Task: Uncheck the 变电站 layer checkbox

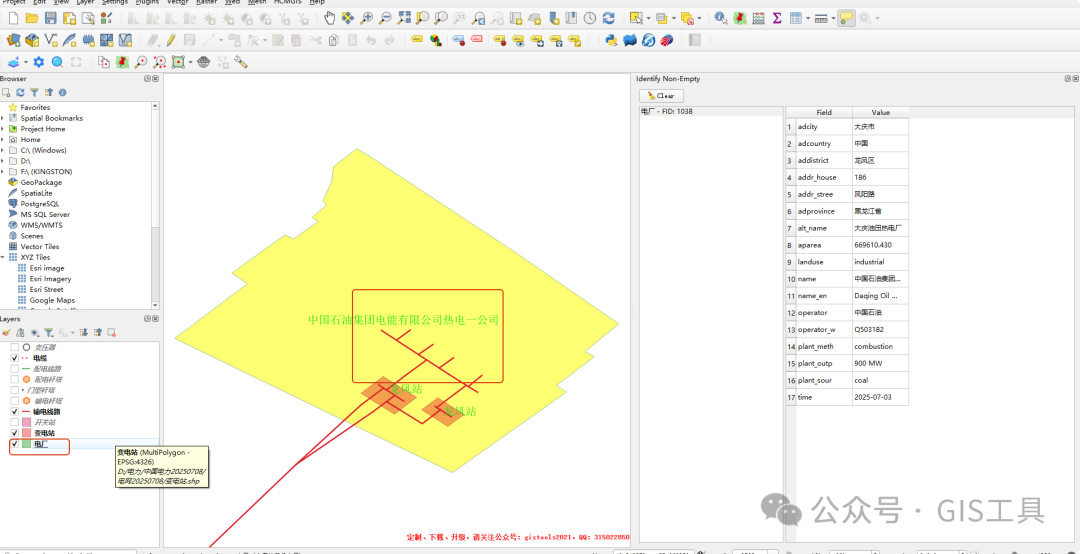Action: coord(14,433)
